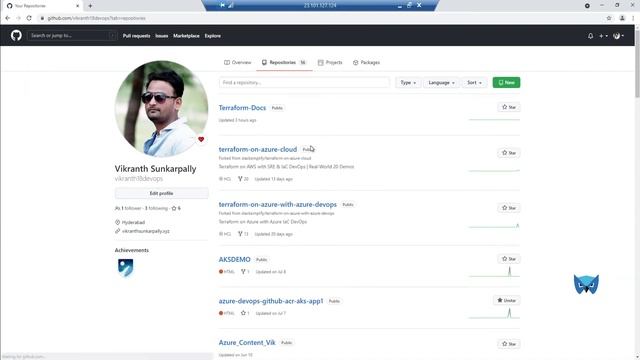The width and height of the screenshot is (640, 360).
Task: Open the fork source of terraform-on-azure-cloud
Action: pos(275,158)
